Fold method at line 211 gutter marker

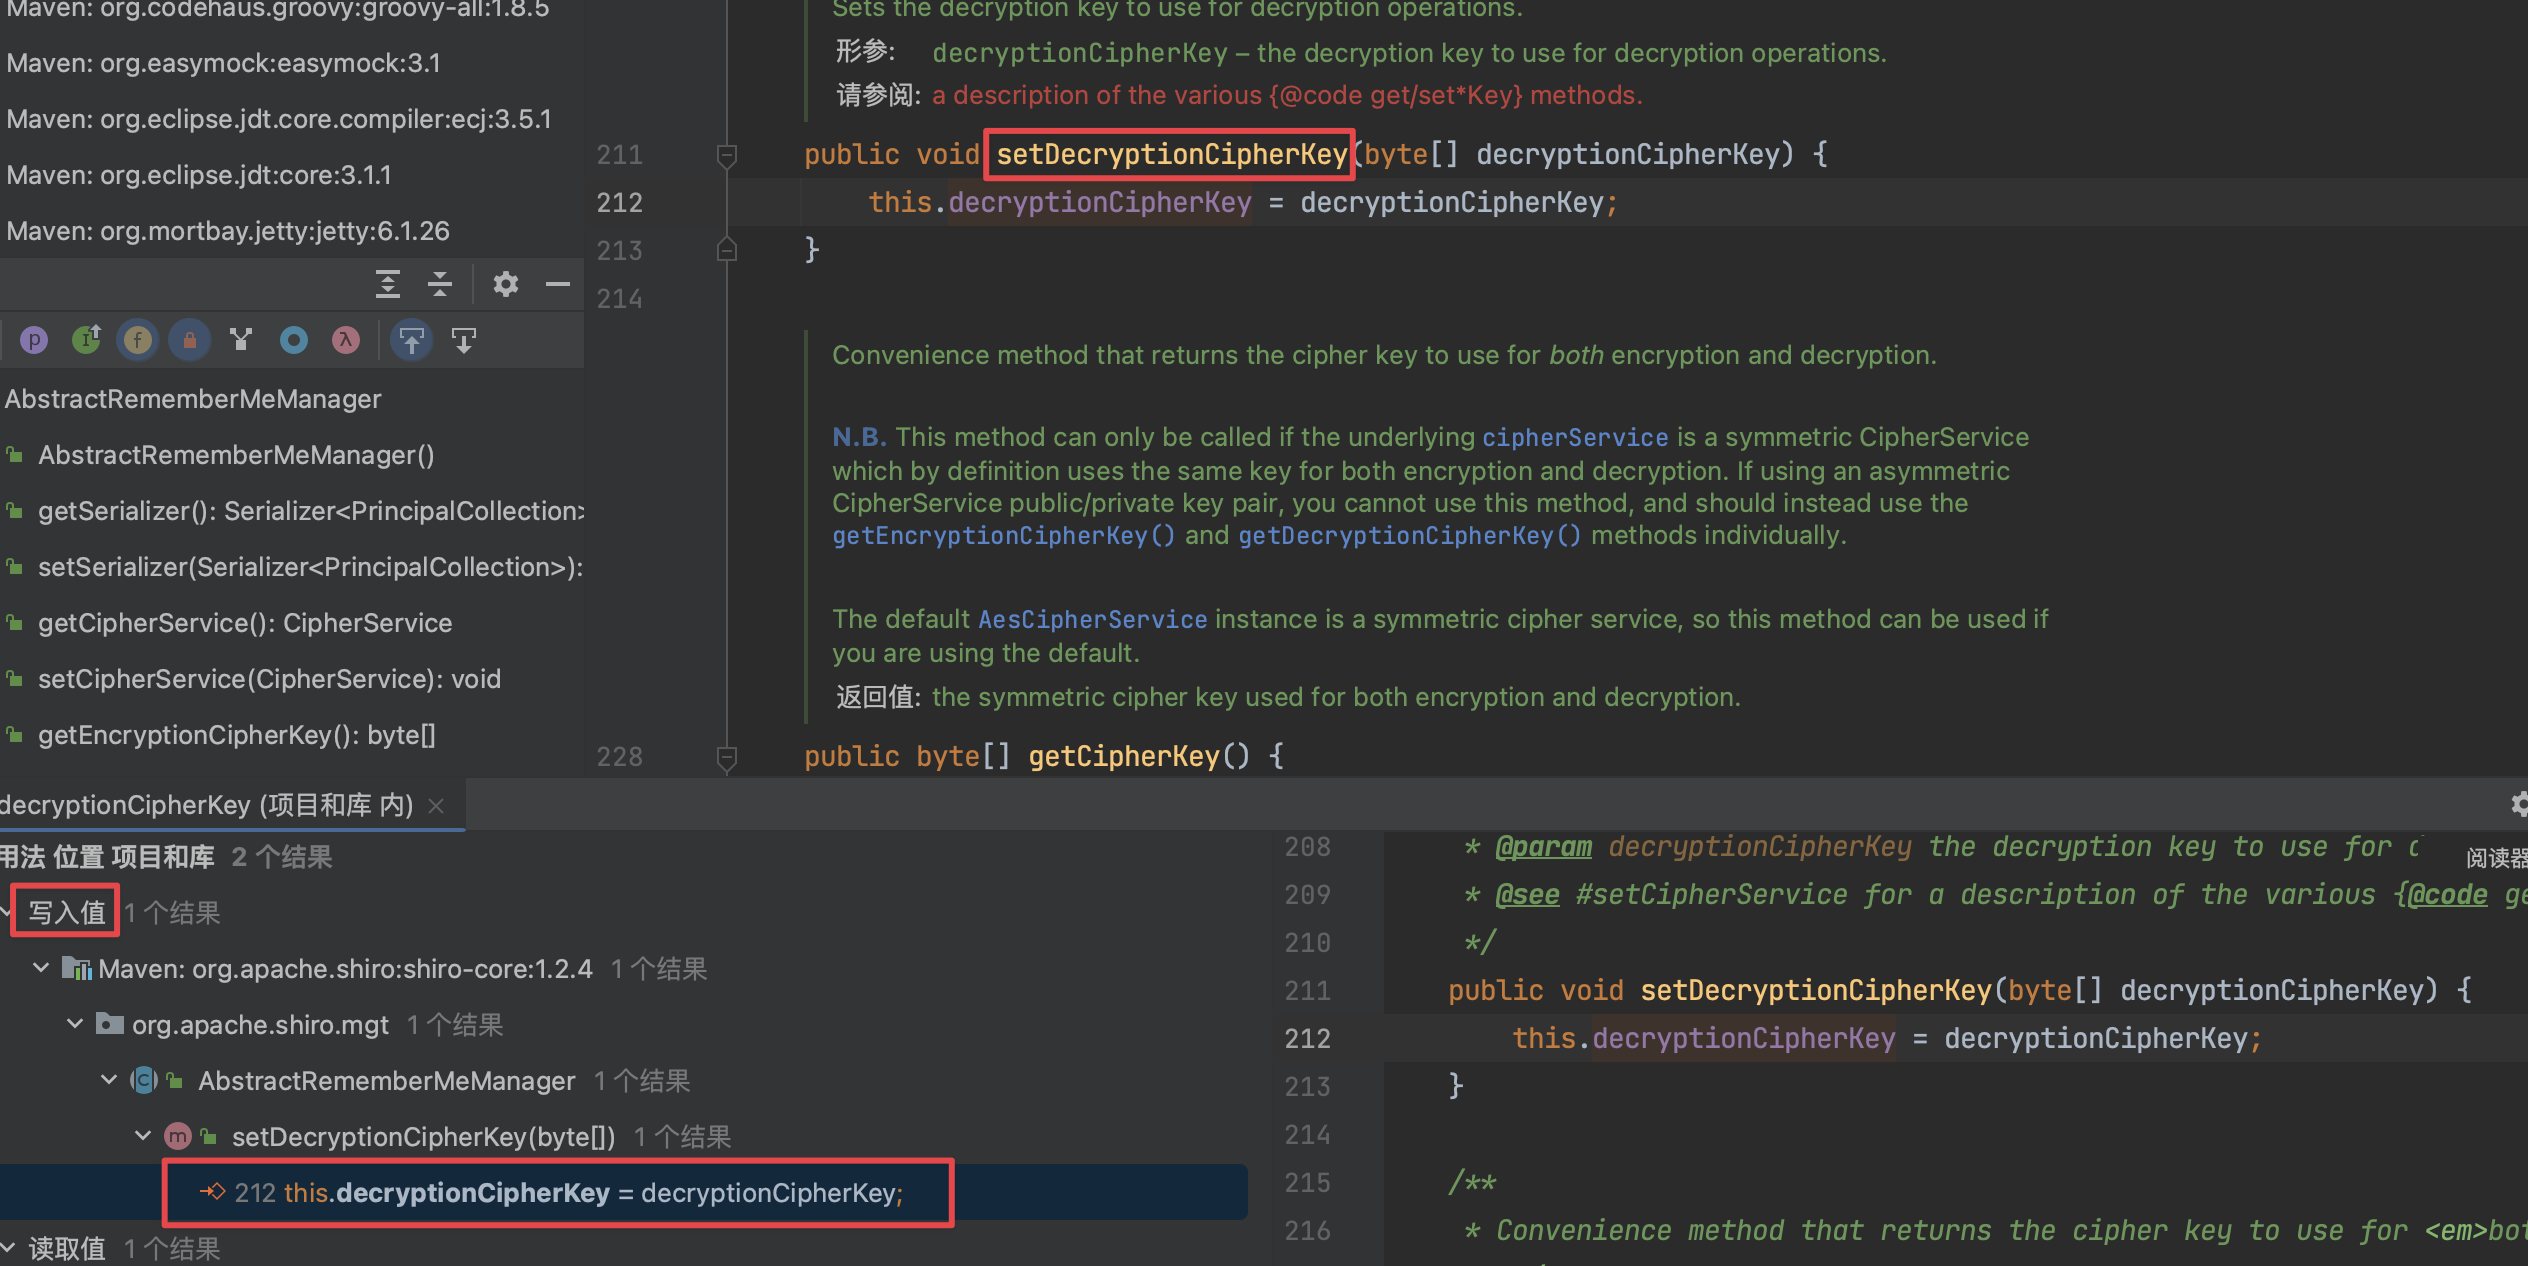(x=727, y=155)
